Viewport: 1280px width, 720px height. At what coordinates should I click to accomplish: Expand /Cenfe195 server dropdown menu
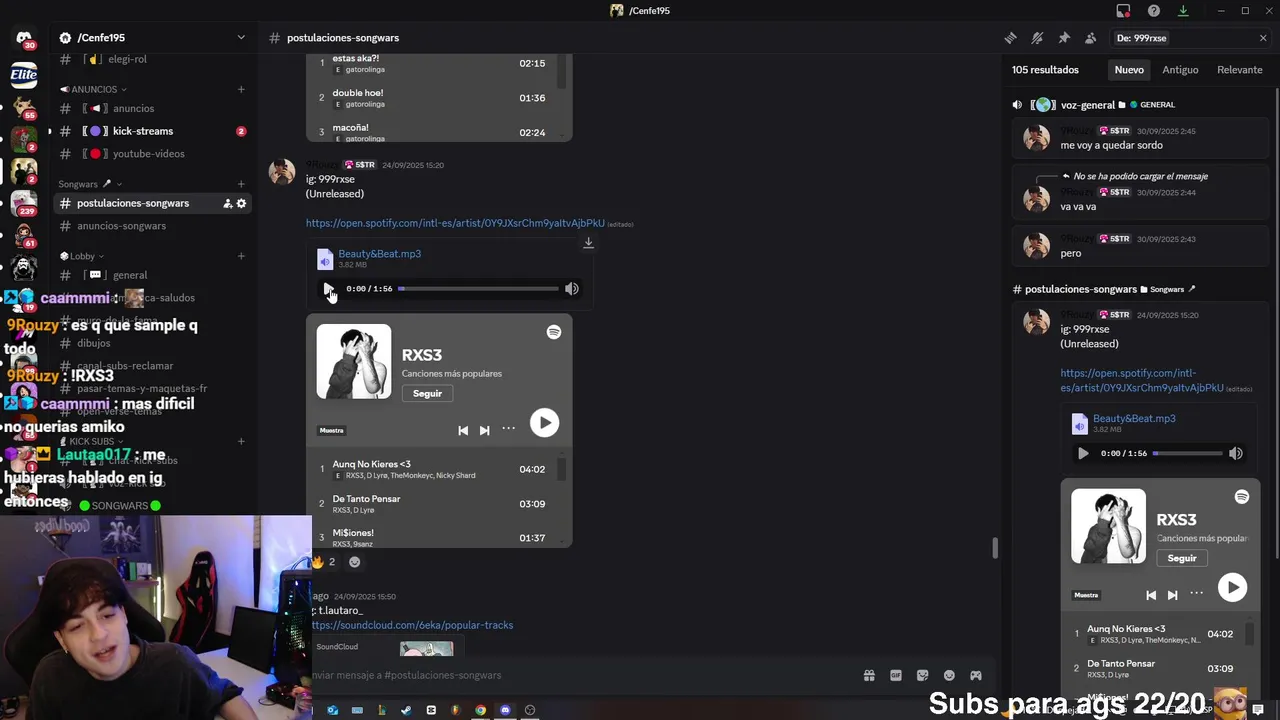pos(240,38)
